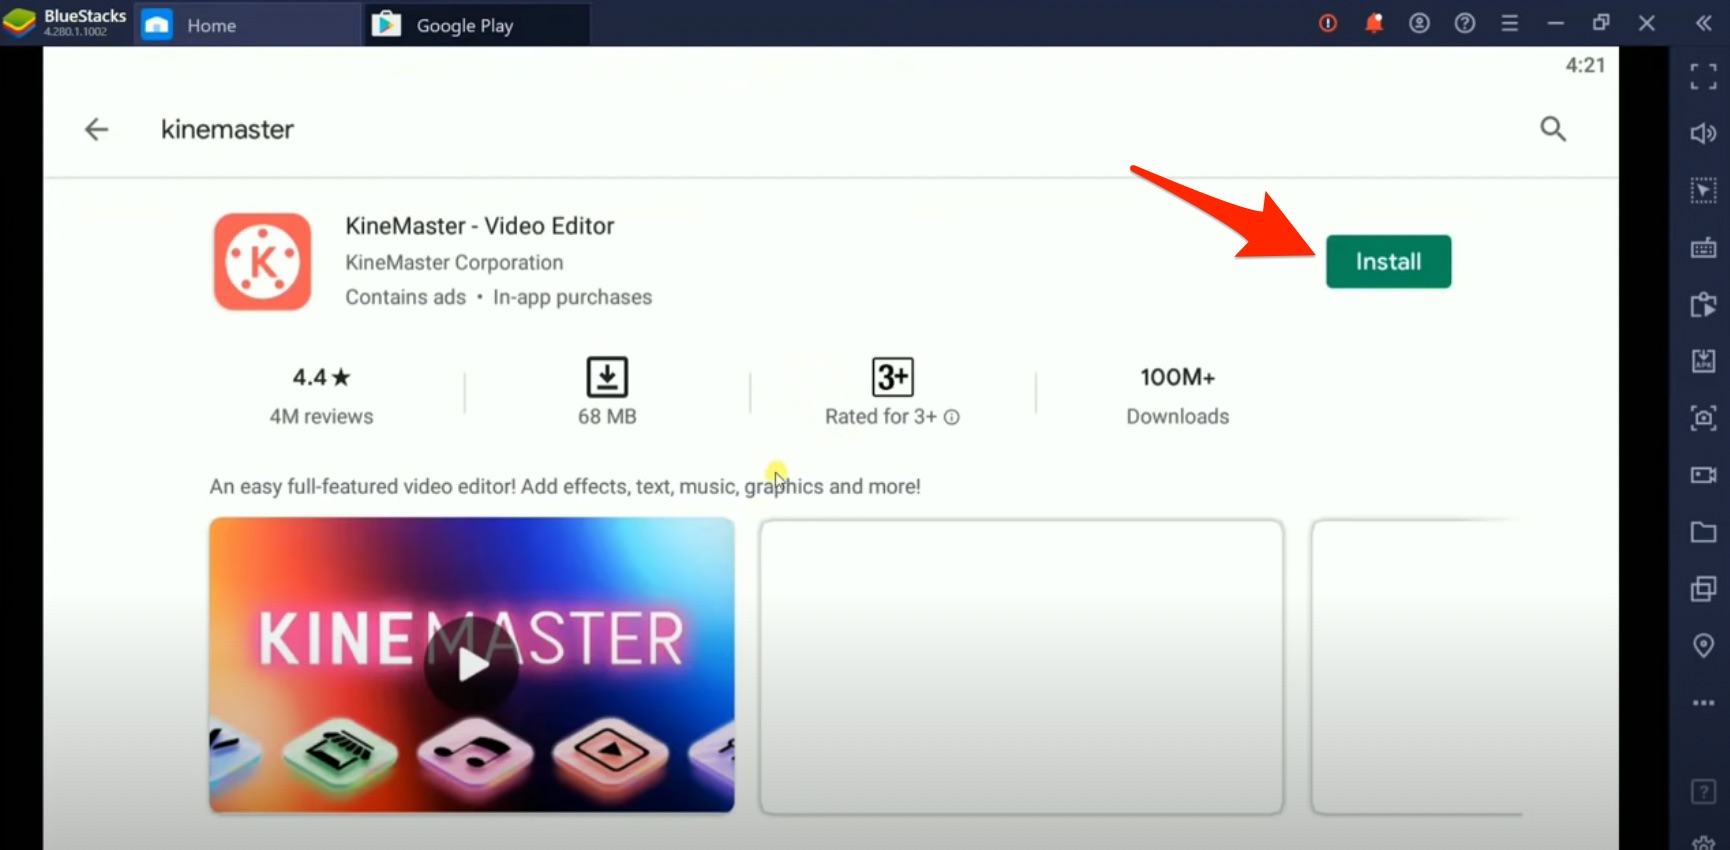This screenshot has width=1730, height=850.
Task: Click the info icon next to Rated for 3+
Action: click(x=952, y=417)
